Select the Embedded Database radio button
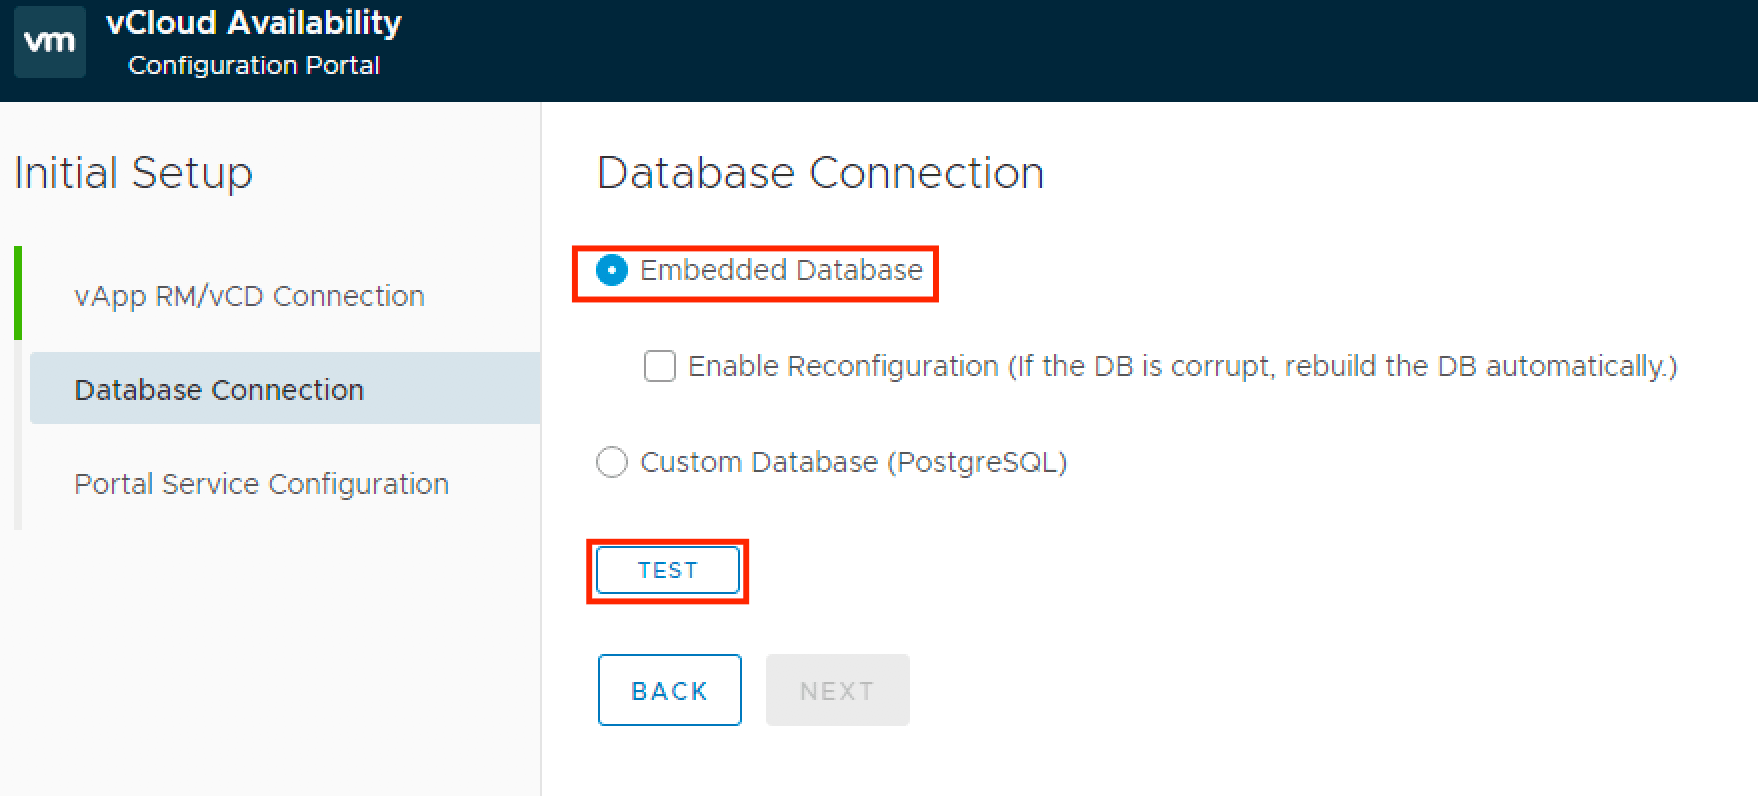Screen dimensions: 1758x796 click(x=612, y=270)
